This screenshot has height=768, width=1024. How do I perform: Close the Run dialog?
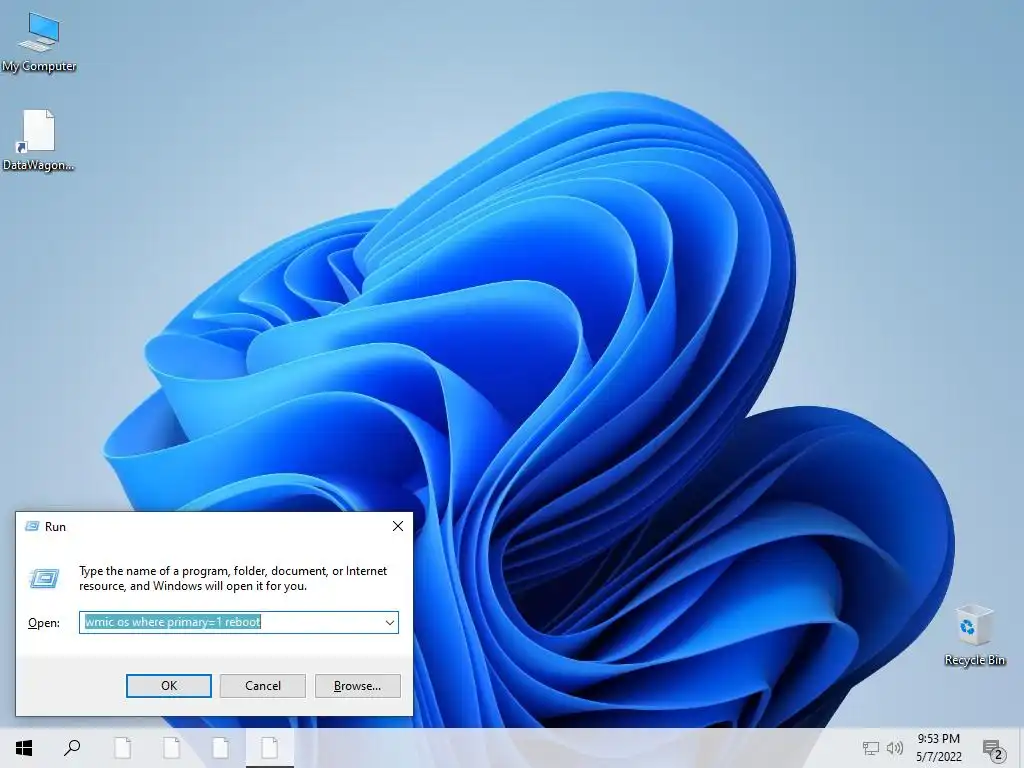coord(398,526)
